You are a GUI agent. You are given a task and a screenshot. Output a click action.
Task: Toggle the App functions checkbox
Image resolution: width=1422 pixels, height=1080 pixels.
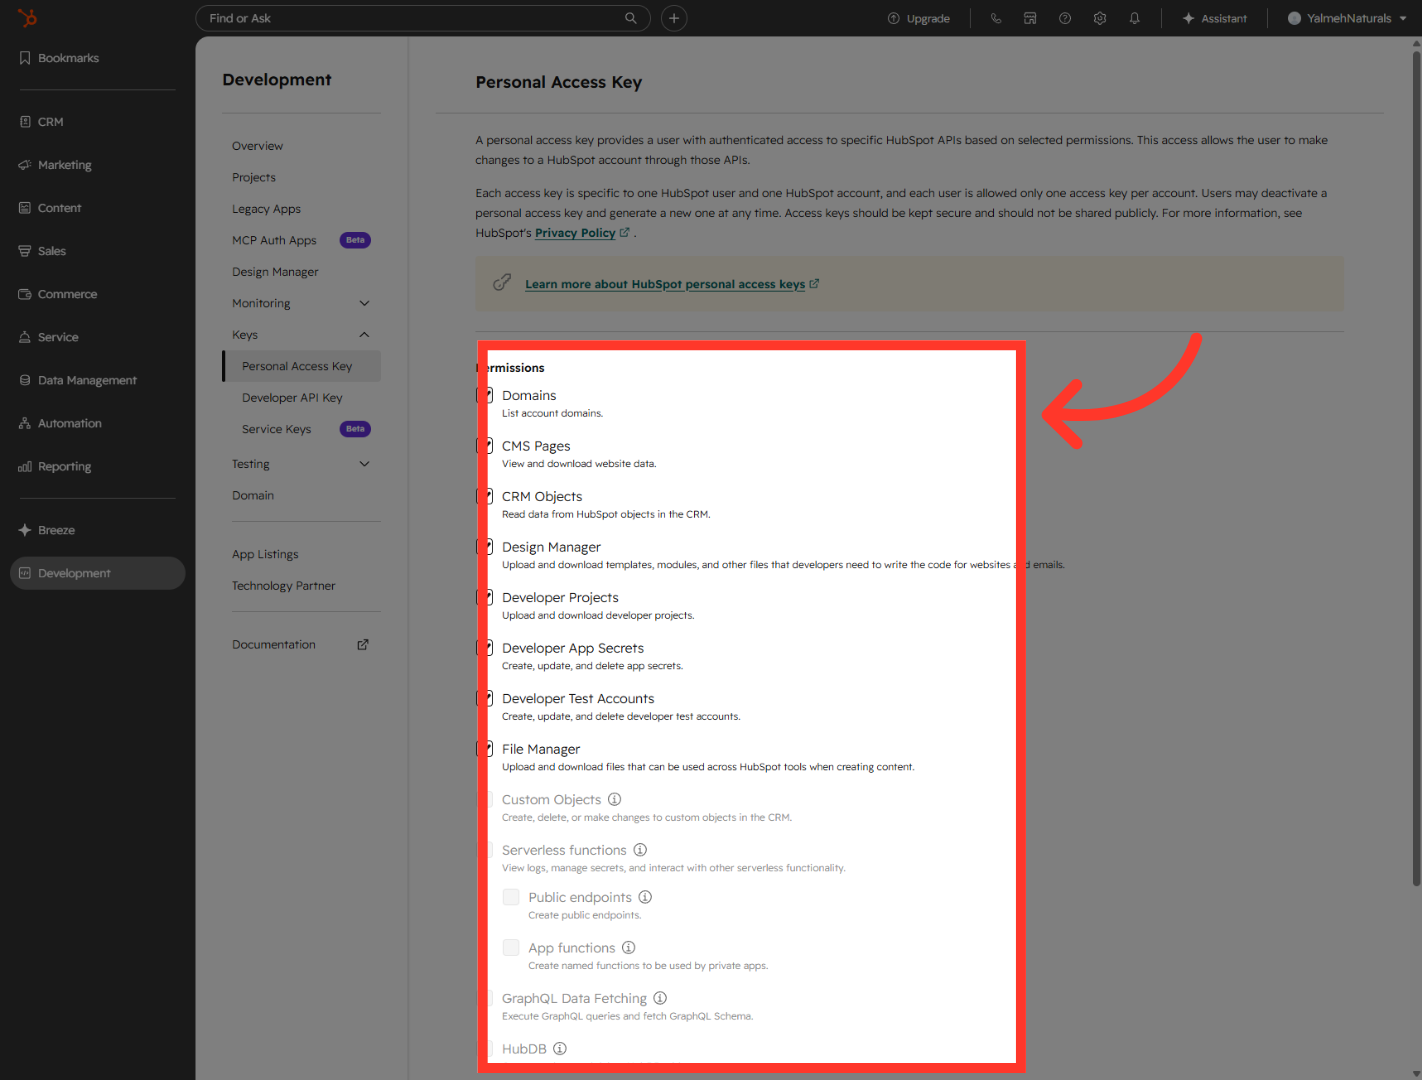click(511, 947)
